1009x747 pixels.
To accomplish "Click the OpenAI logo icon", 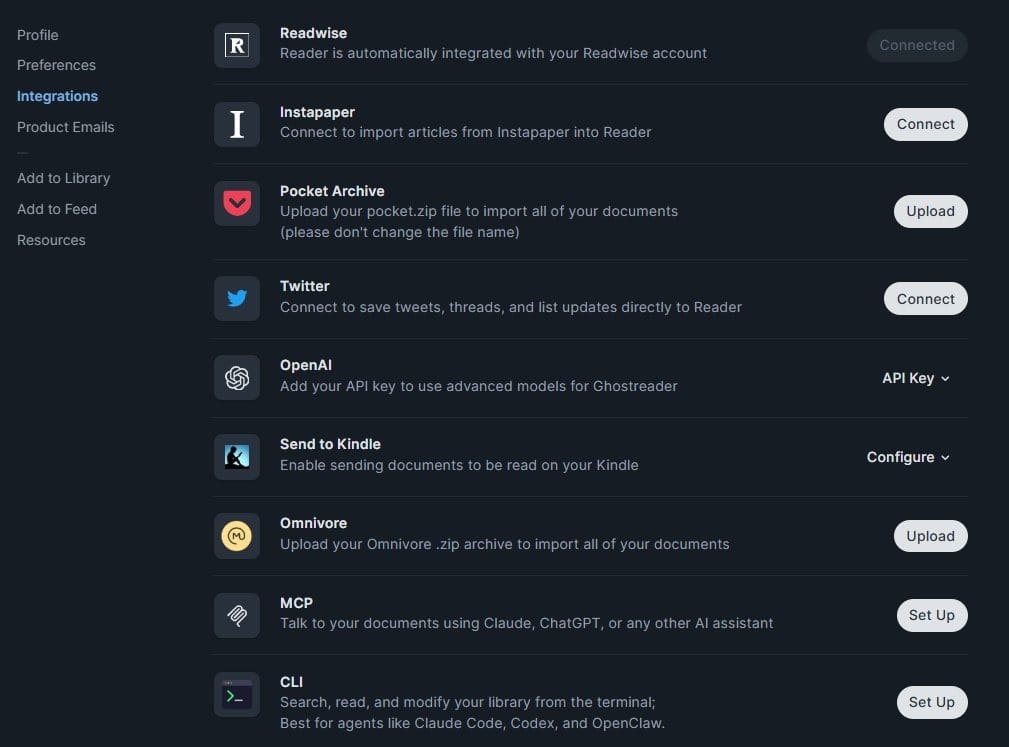I will (237, 378).
